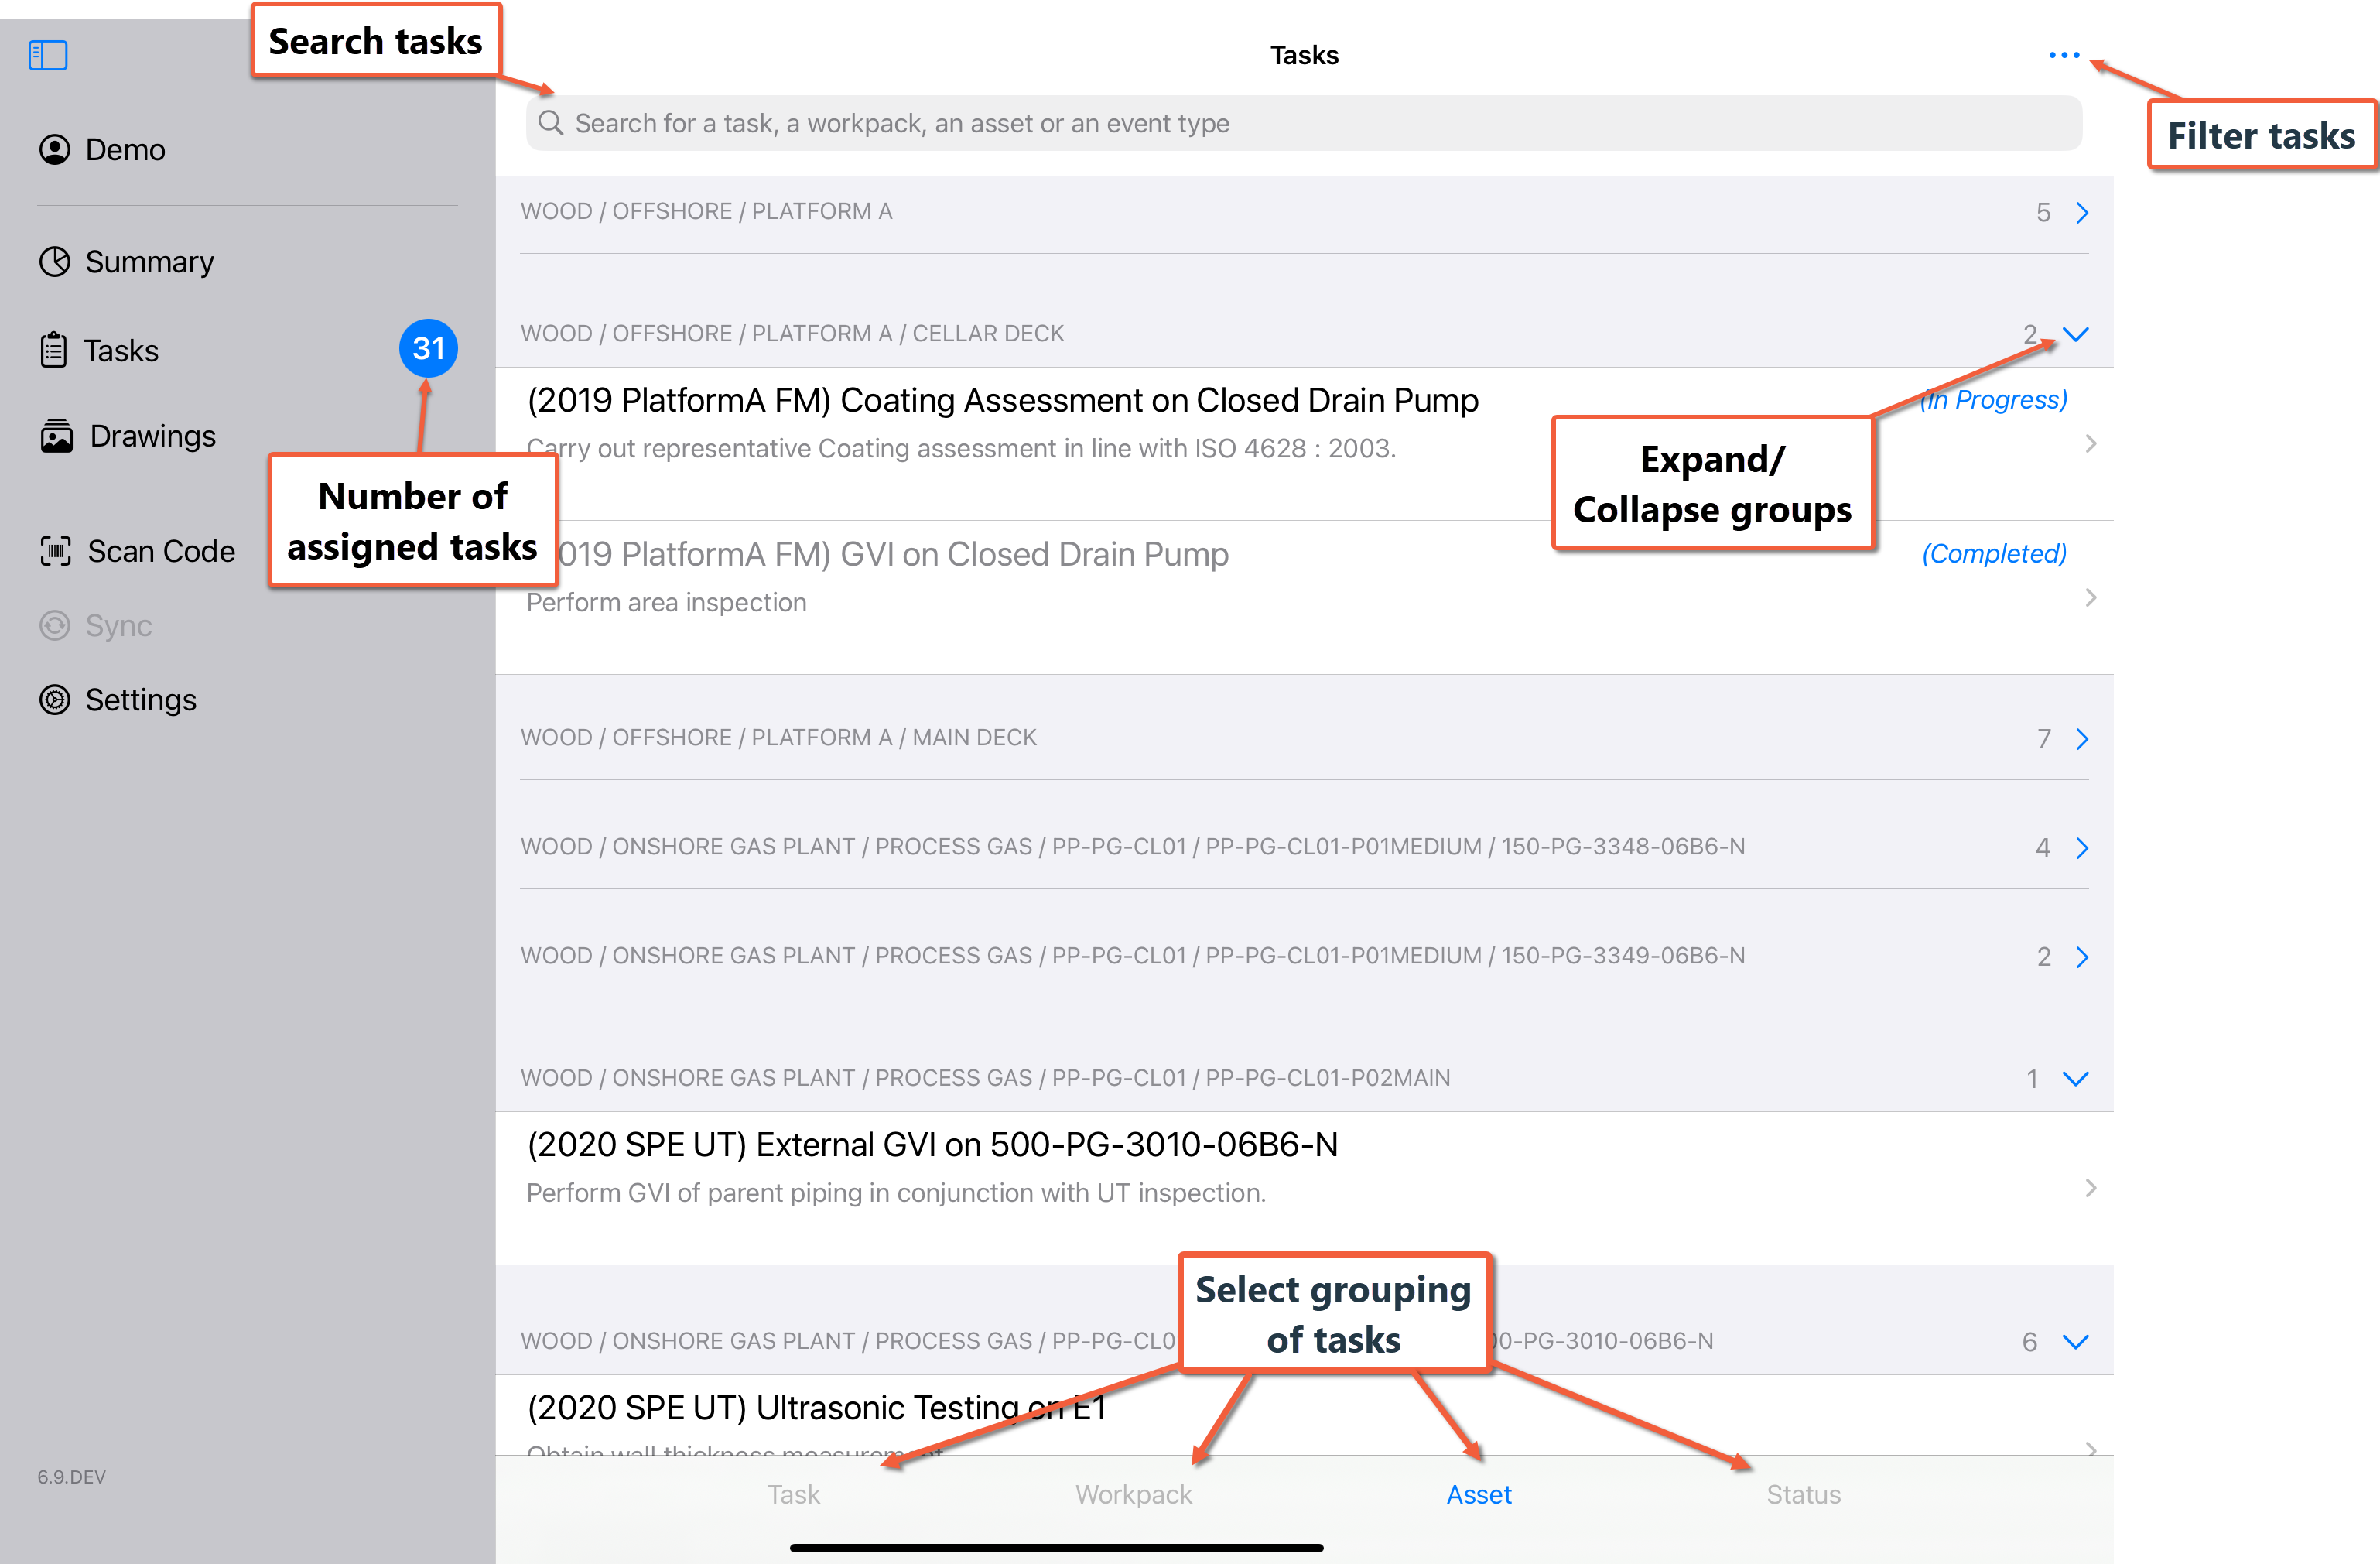
Task: Focus the task search field
Action: pyautogui.click(x=1300, y=123)
